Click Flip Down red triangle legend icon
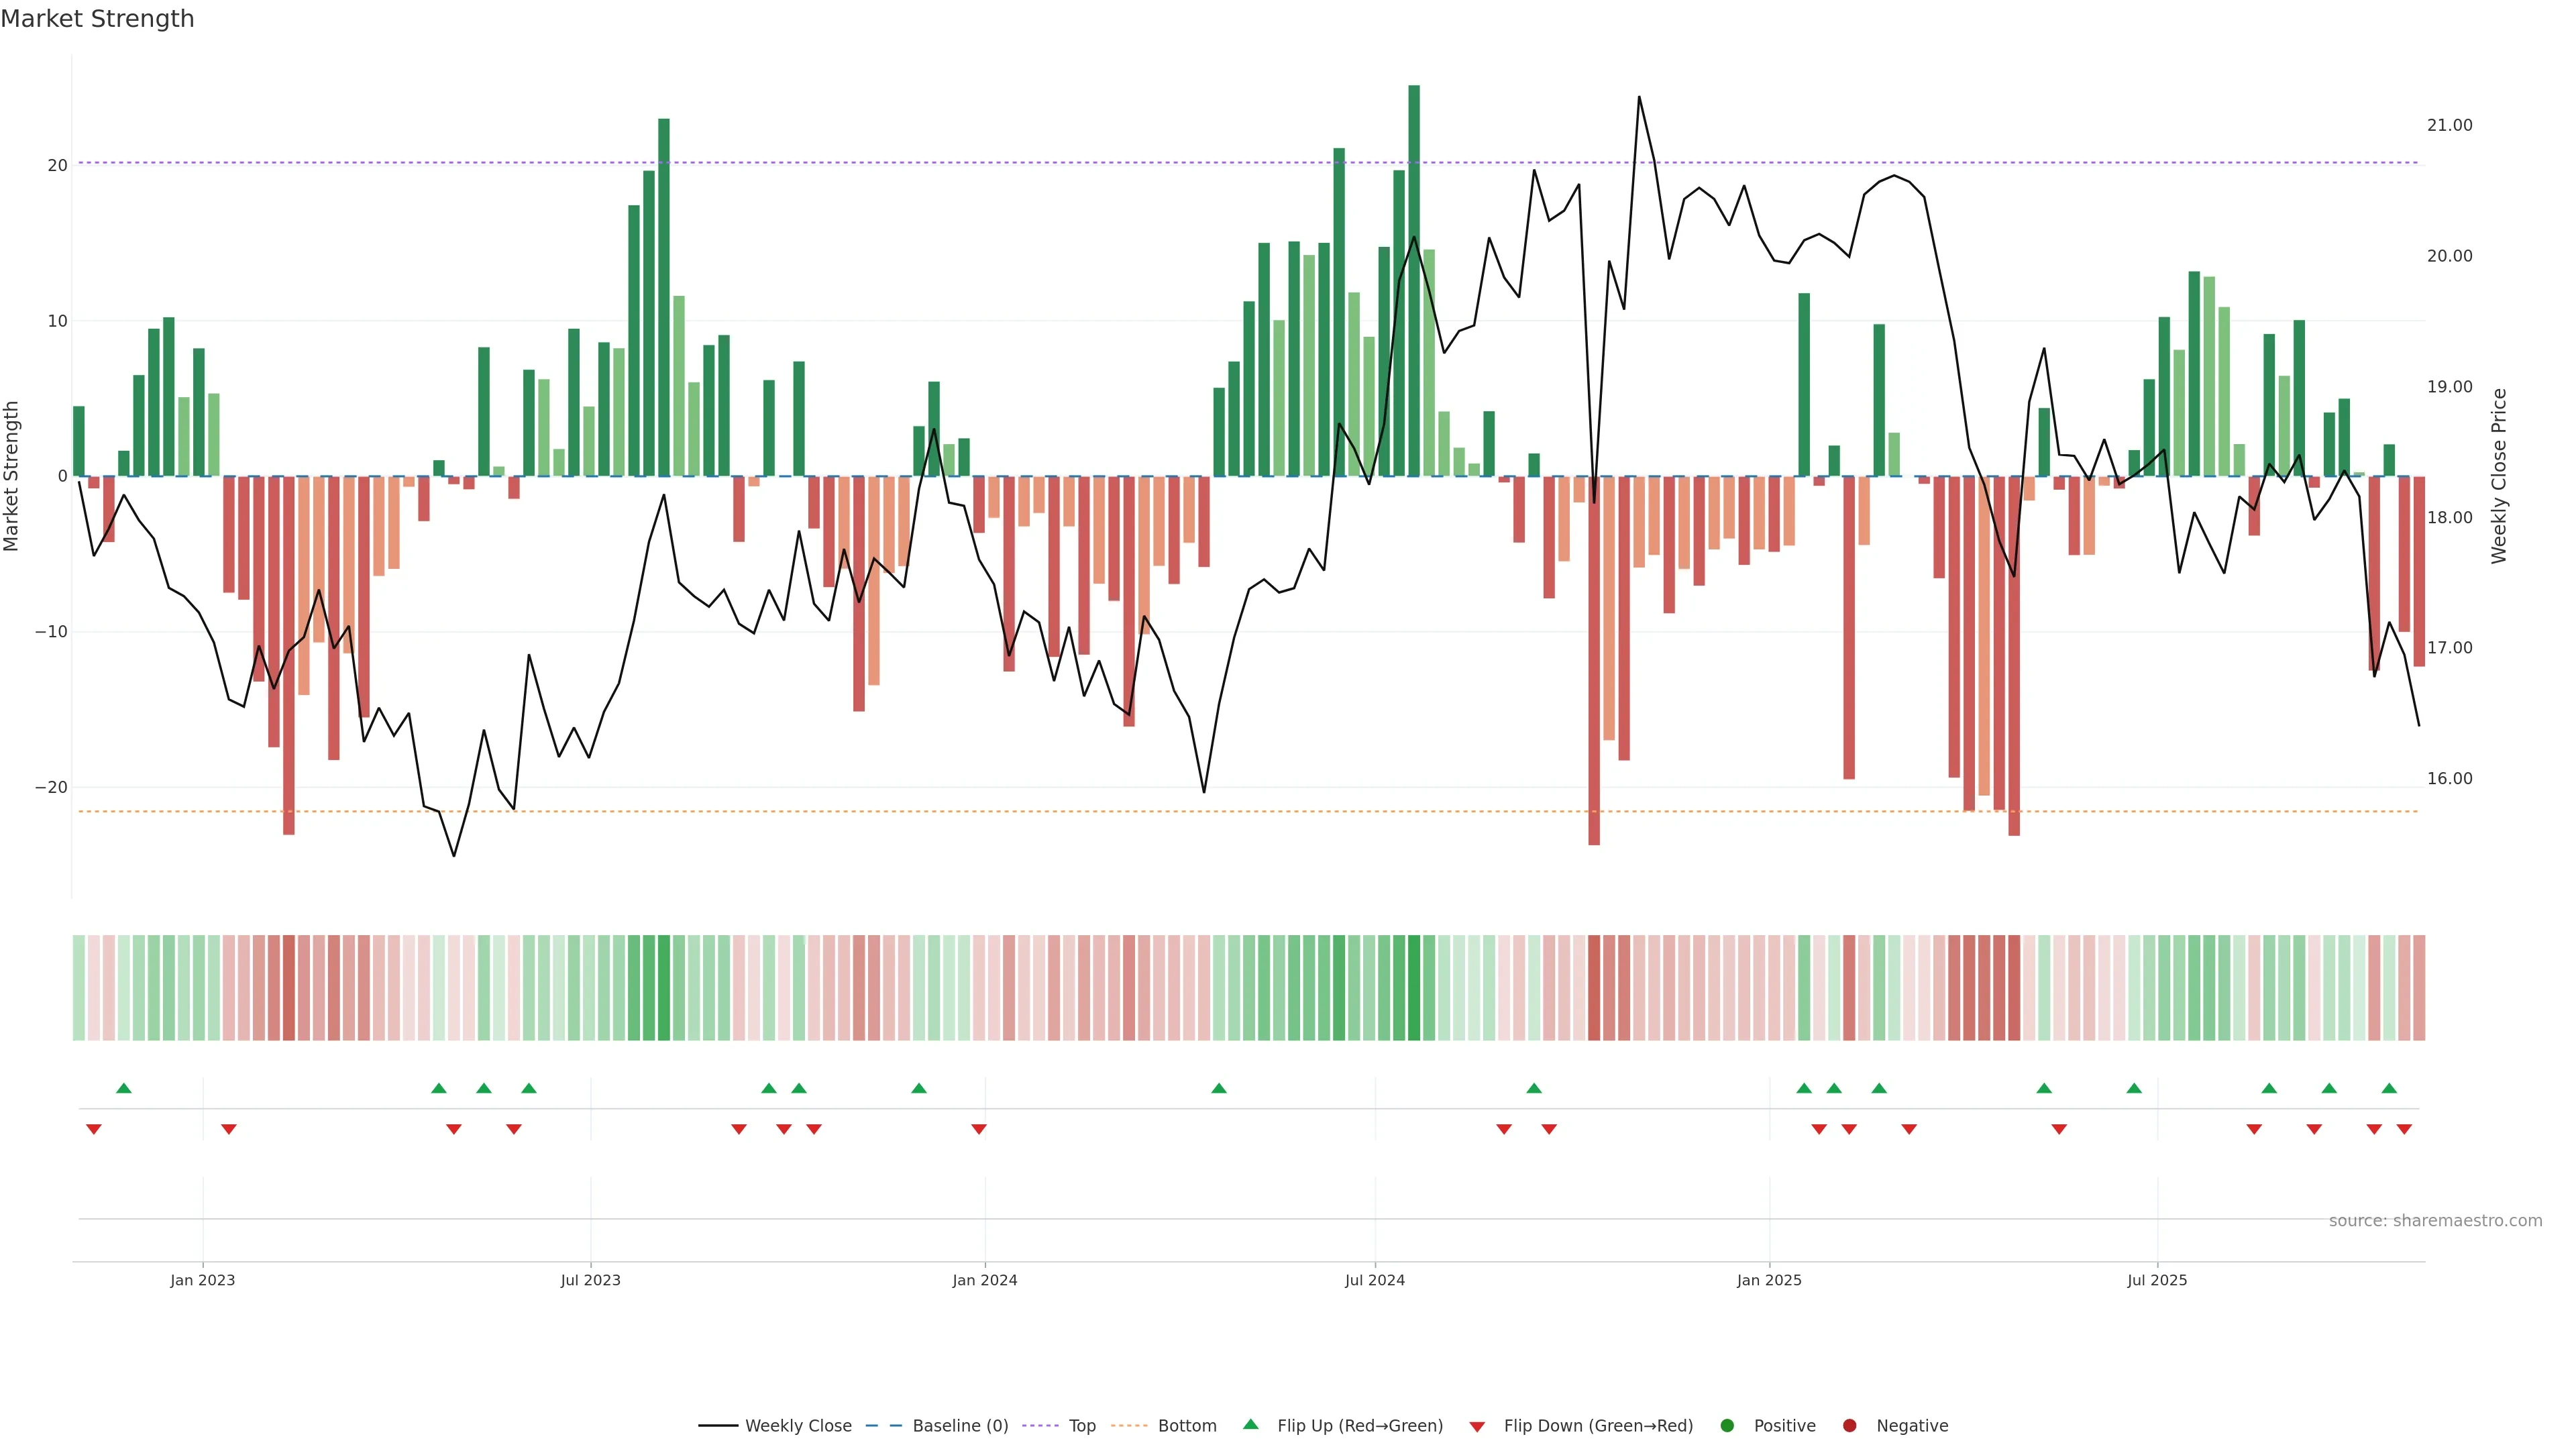The height and width of the screenshot is (1449, 2576). [x=1477, y=1427]
